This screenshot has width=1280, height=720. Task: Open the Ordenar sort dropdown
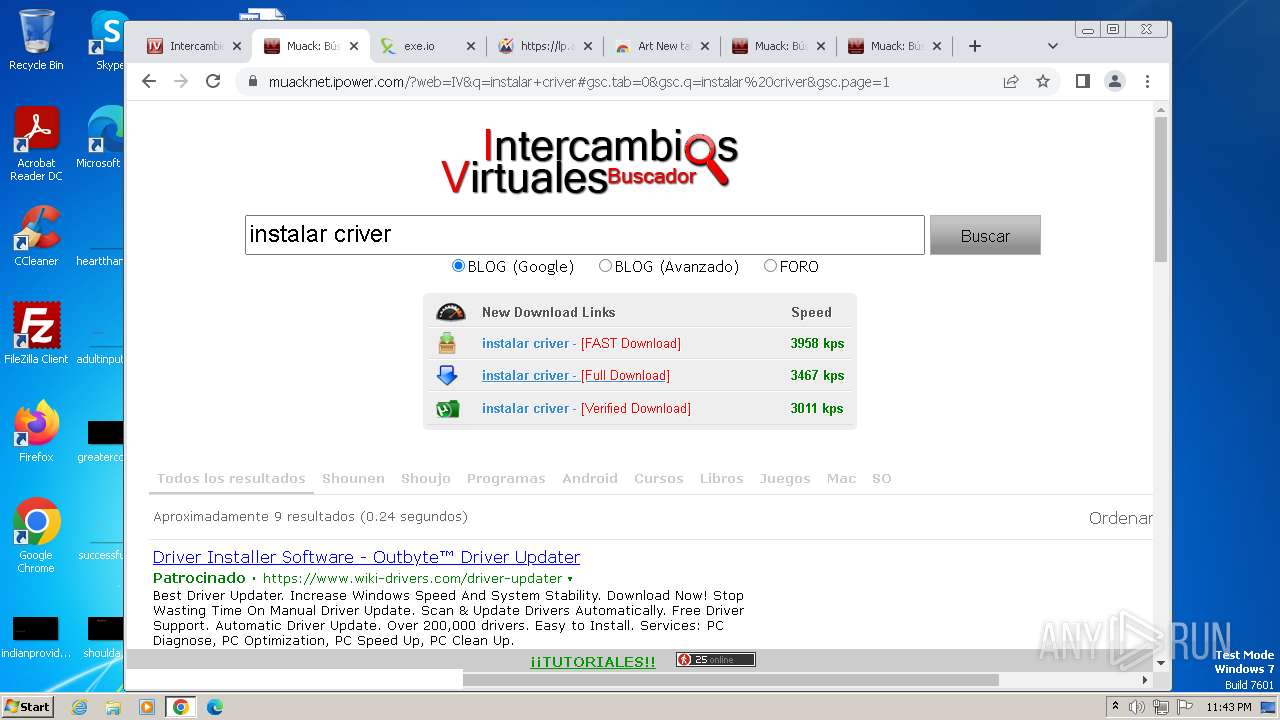point(1120,518)
